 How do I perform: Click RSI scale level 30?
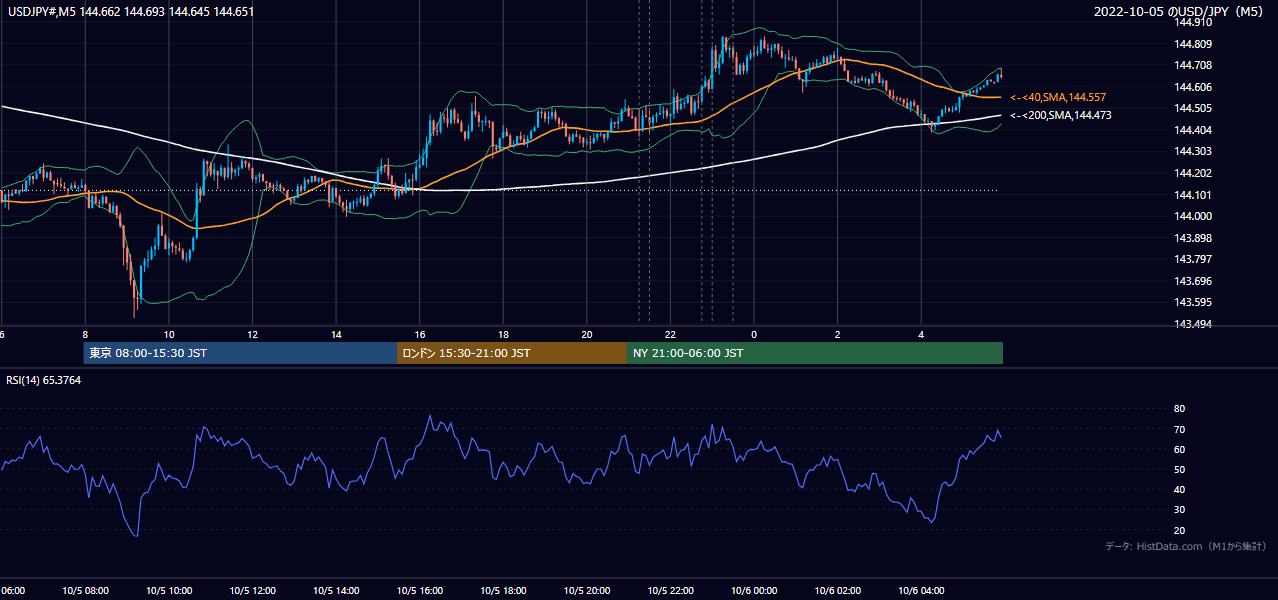click(1179, 510)
